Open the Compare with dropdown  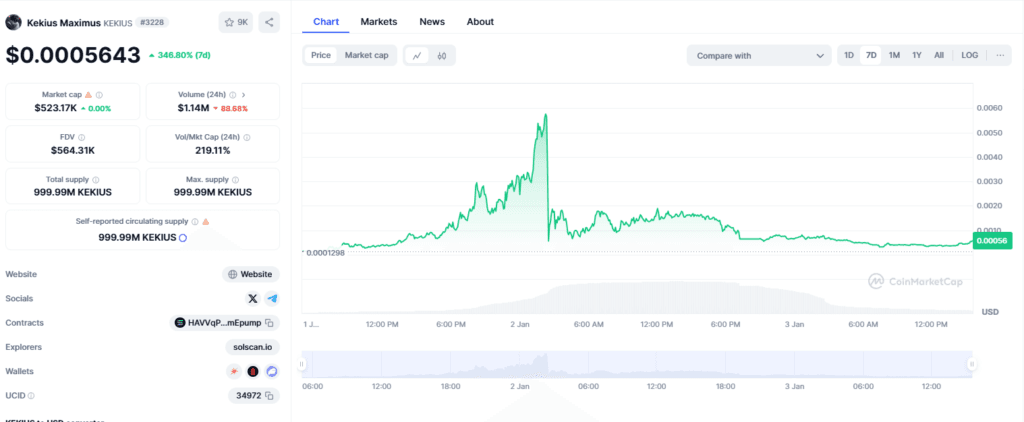coord(759,56)
